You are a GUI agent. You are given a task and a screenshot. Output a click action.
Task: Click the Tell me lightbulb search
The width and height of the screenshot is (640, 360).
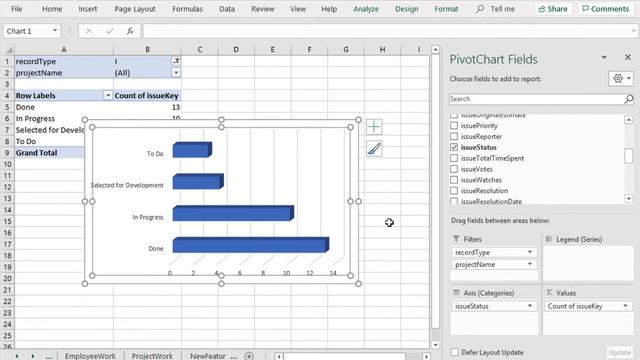click(x=496, y=9)
